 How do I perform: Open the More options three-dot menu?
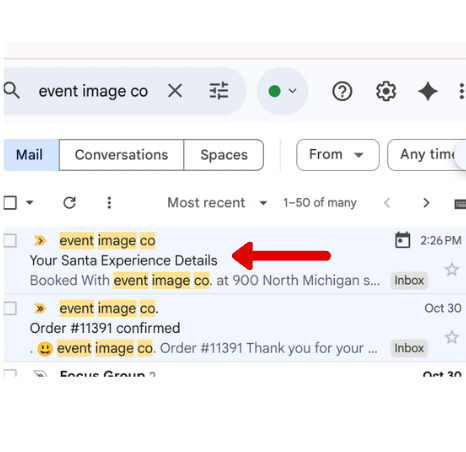(109, 203)
